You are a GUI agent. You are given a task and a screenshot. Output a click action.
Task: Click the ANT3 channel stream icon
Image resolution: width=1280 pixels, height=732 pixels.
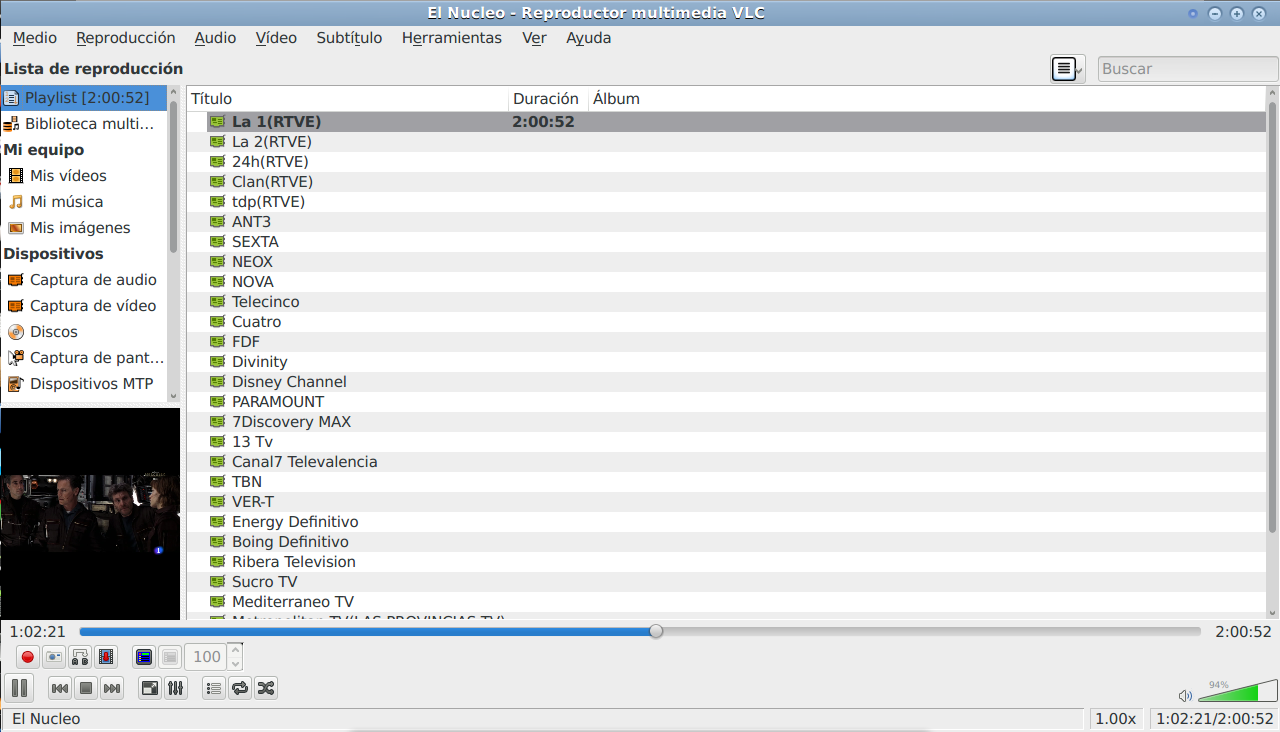[x=217, y=222]
